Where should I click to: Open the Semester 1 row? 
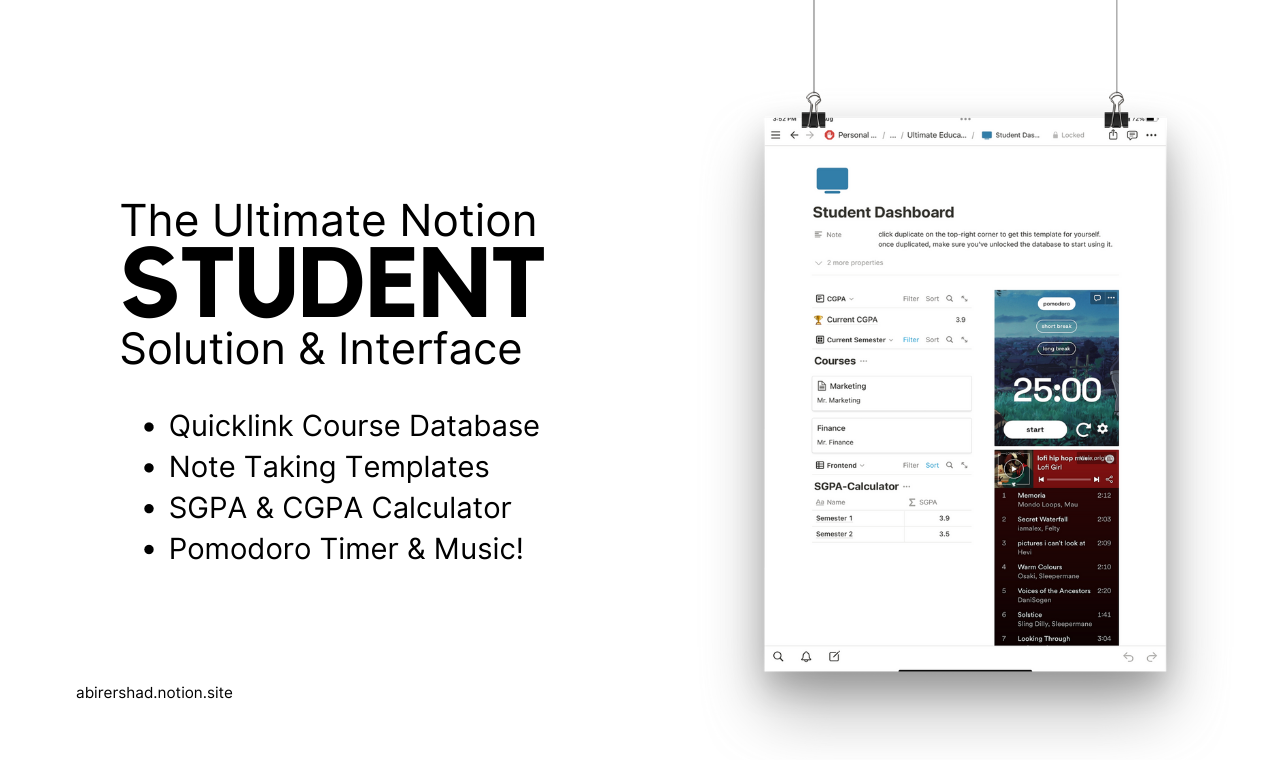tap(891, 518)
